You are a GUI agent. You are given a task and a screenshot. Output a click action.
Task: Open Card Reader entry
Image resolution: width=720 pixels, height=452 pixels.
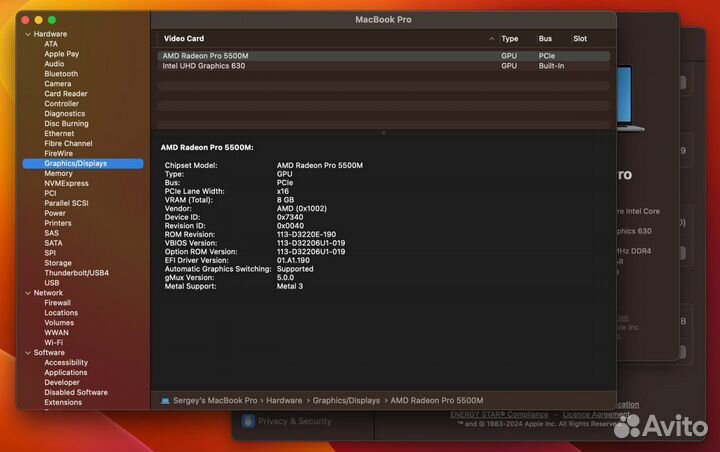pyautogui.click(x=66, y=94)
